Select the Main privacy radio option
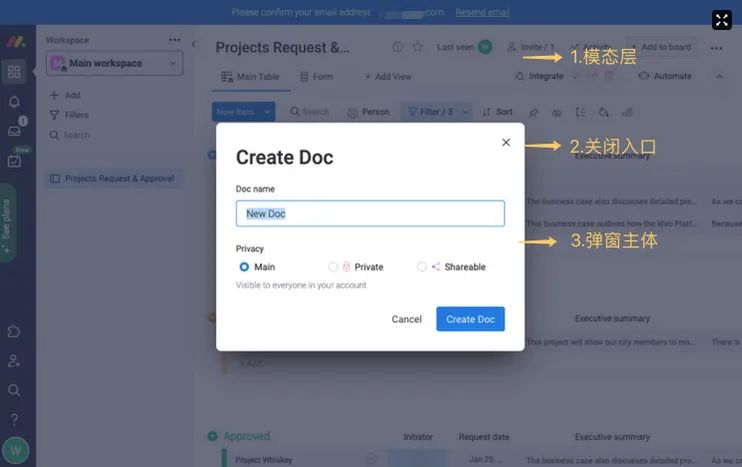742x467 pixels. click(244, 267)
